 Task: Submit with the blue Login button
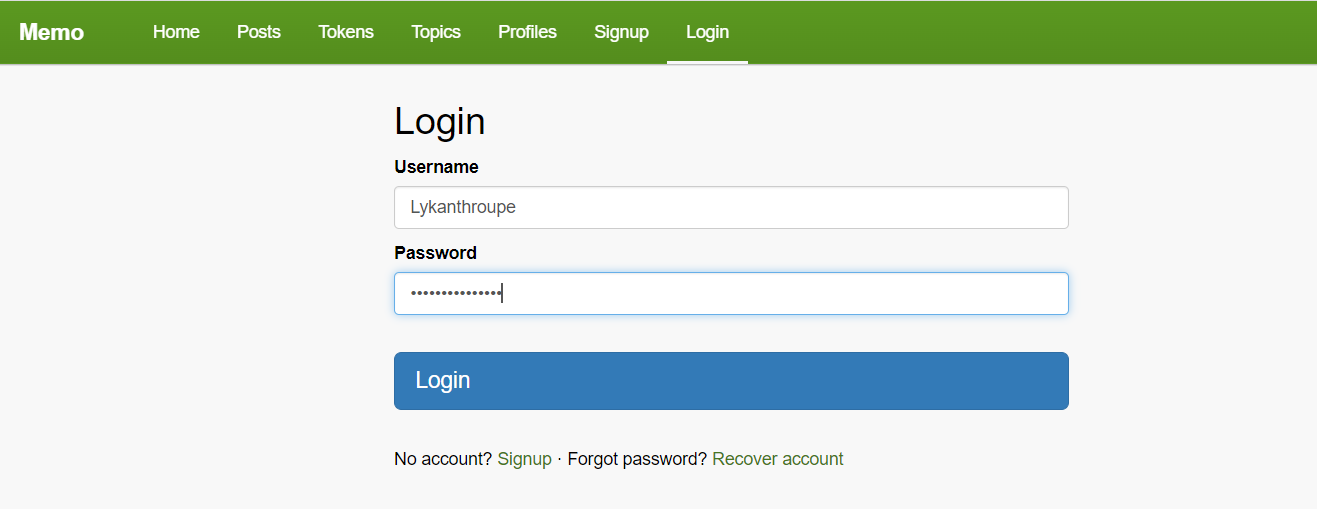[731, 381]
